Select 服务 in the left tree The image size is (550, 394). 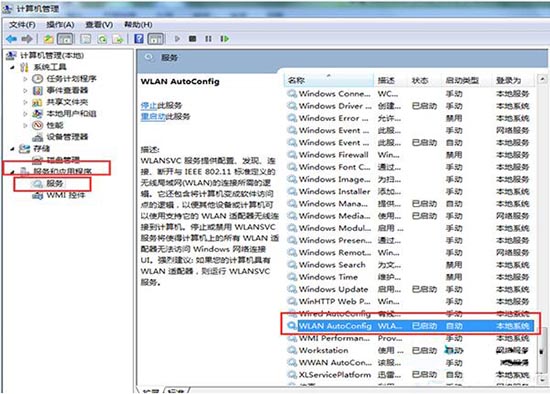[54, 183]
